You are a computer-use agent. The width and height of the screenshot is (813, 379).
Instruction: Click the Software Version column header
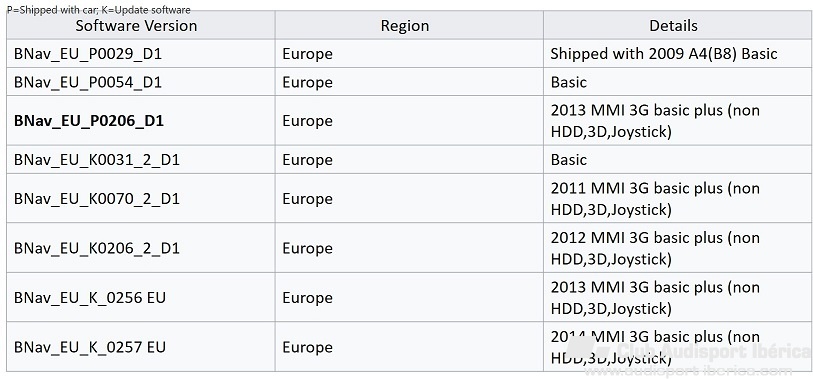pyautogui.click(x=136, y=26)
